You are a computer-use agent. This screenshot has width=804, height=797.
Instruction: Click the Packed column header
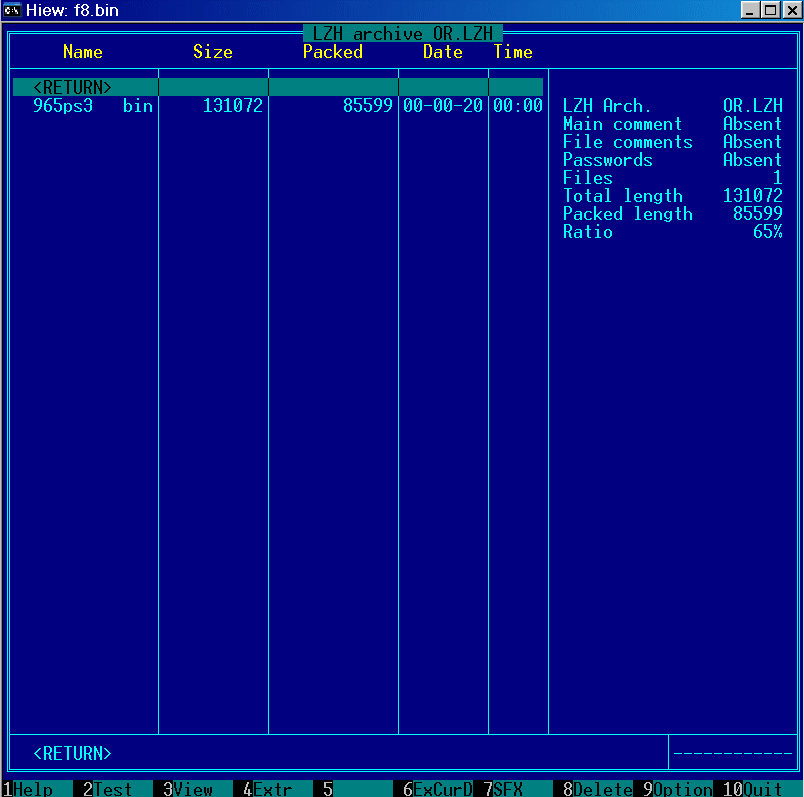click(332, 52)
